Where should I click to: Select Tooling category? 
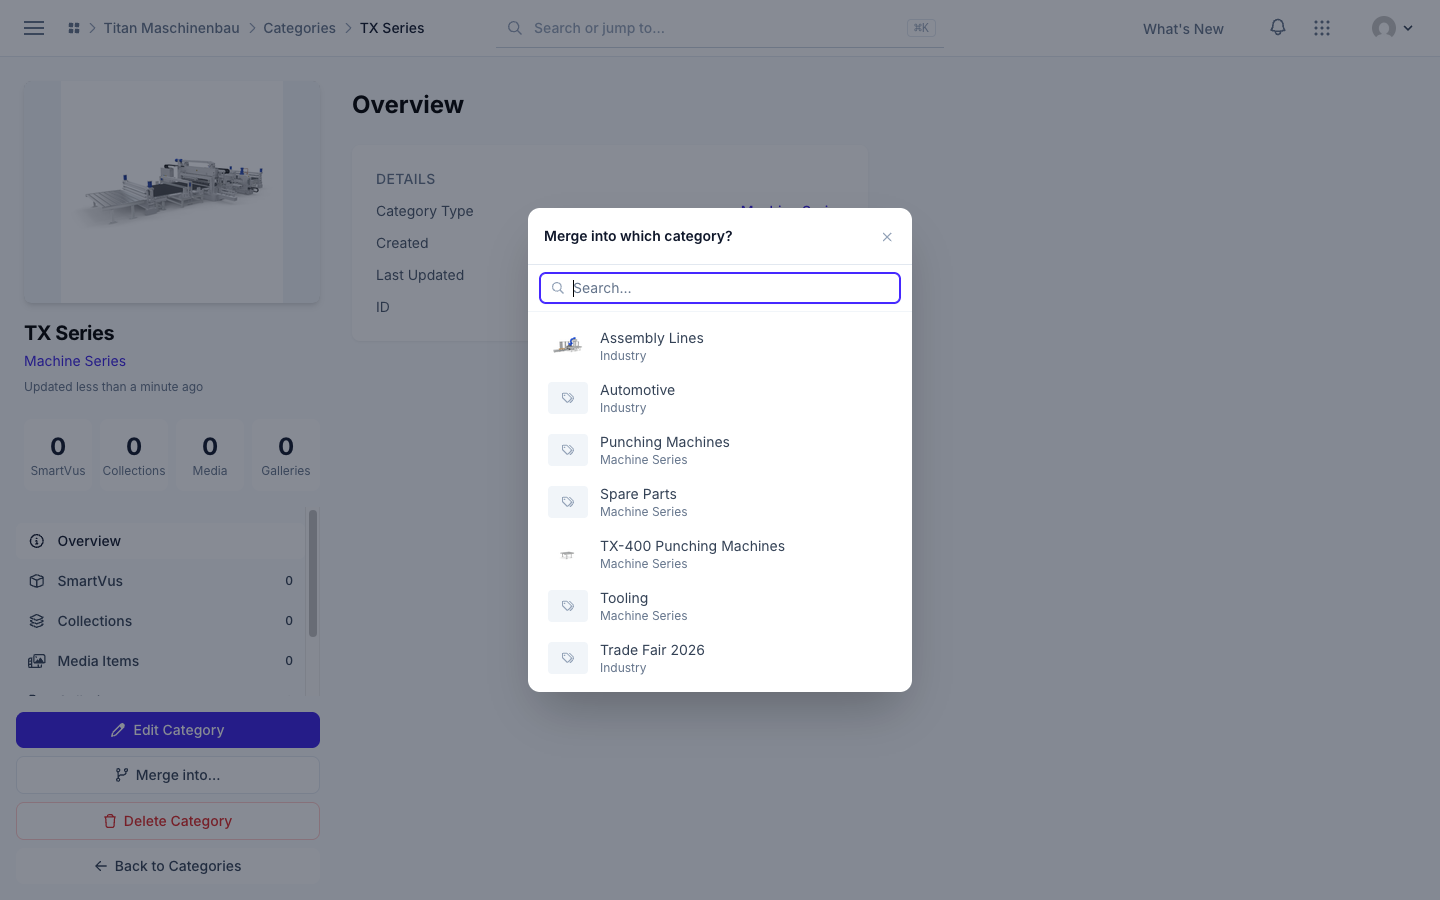(x=720, y=606)
